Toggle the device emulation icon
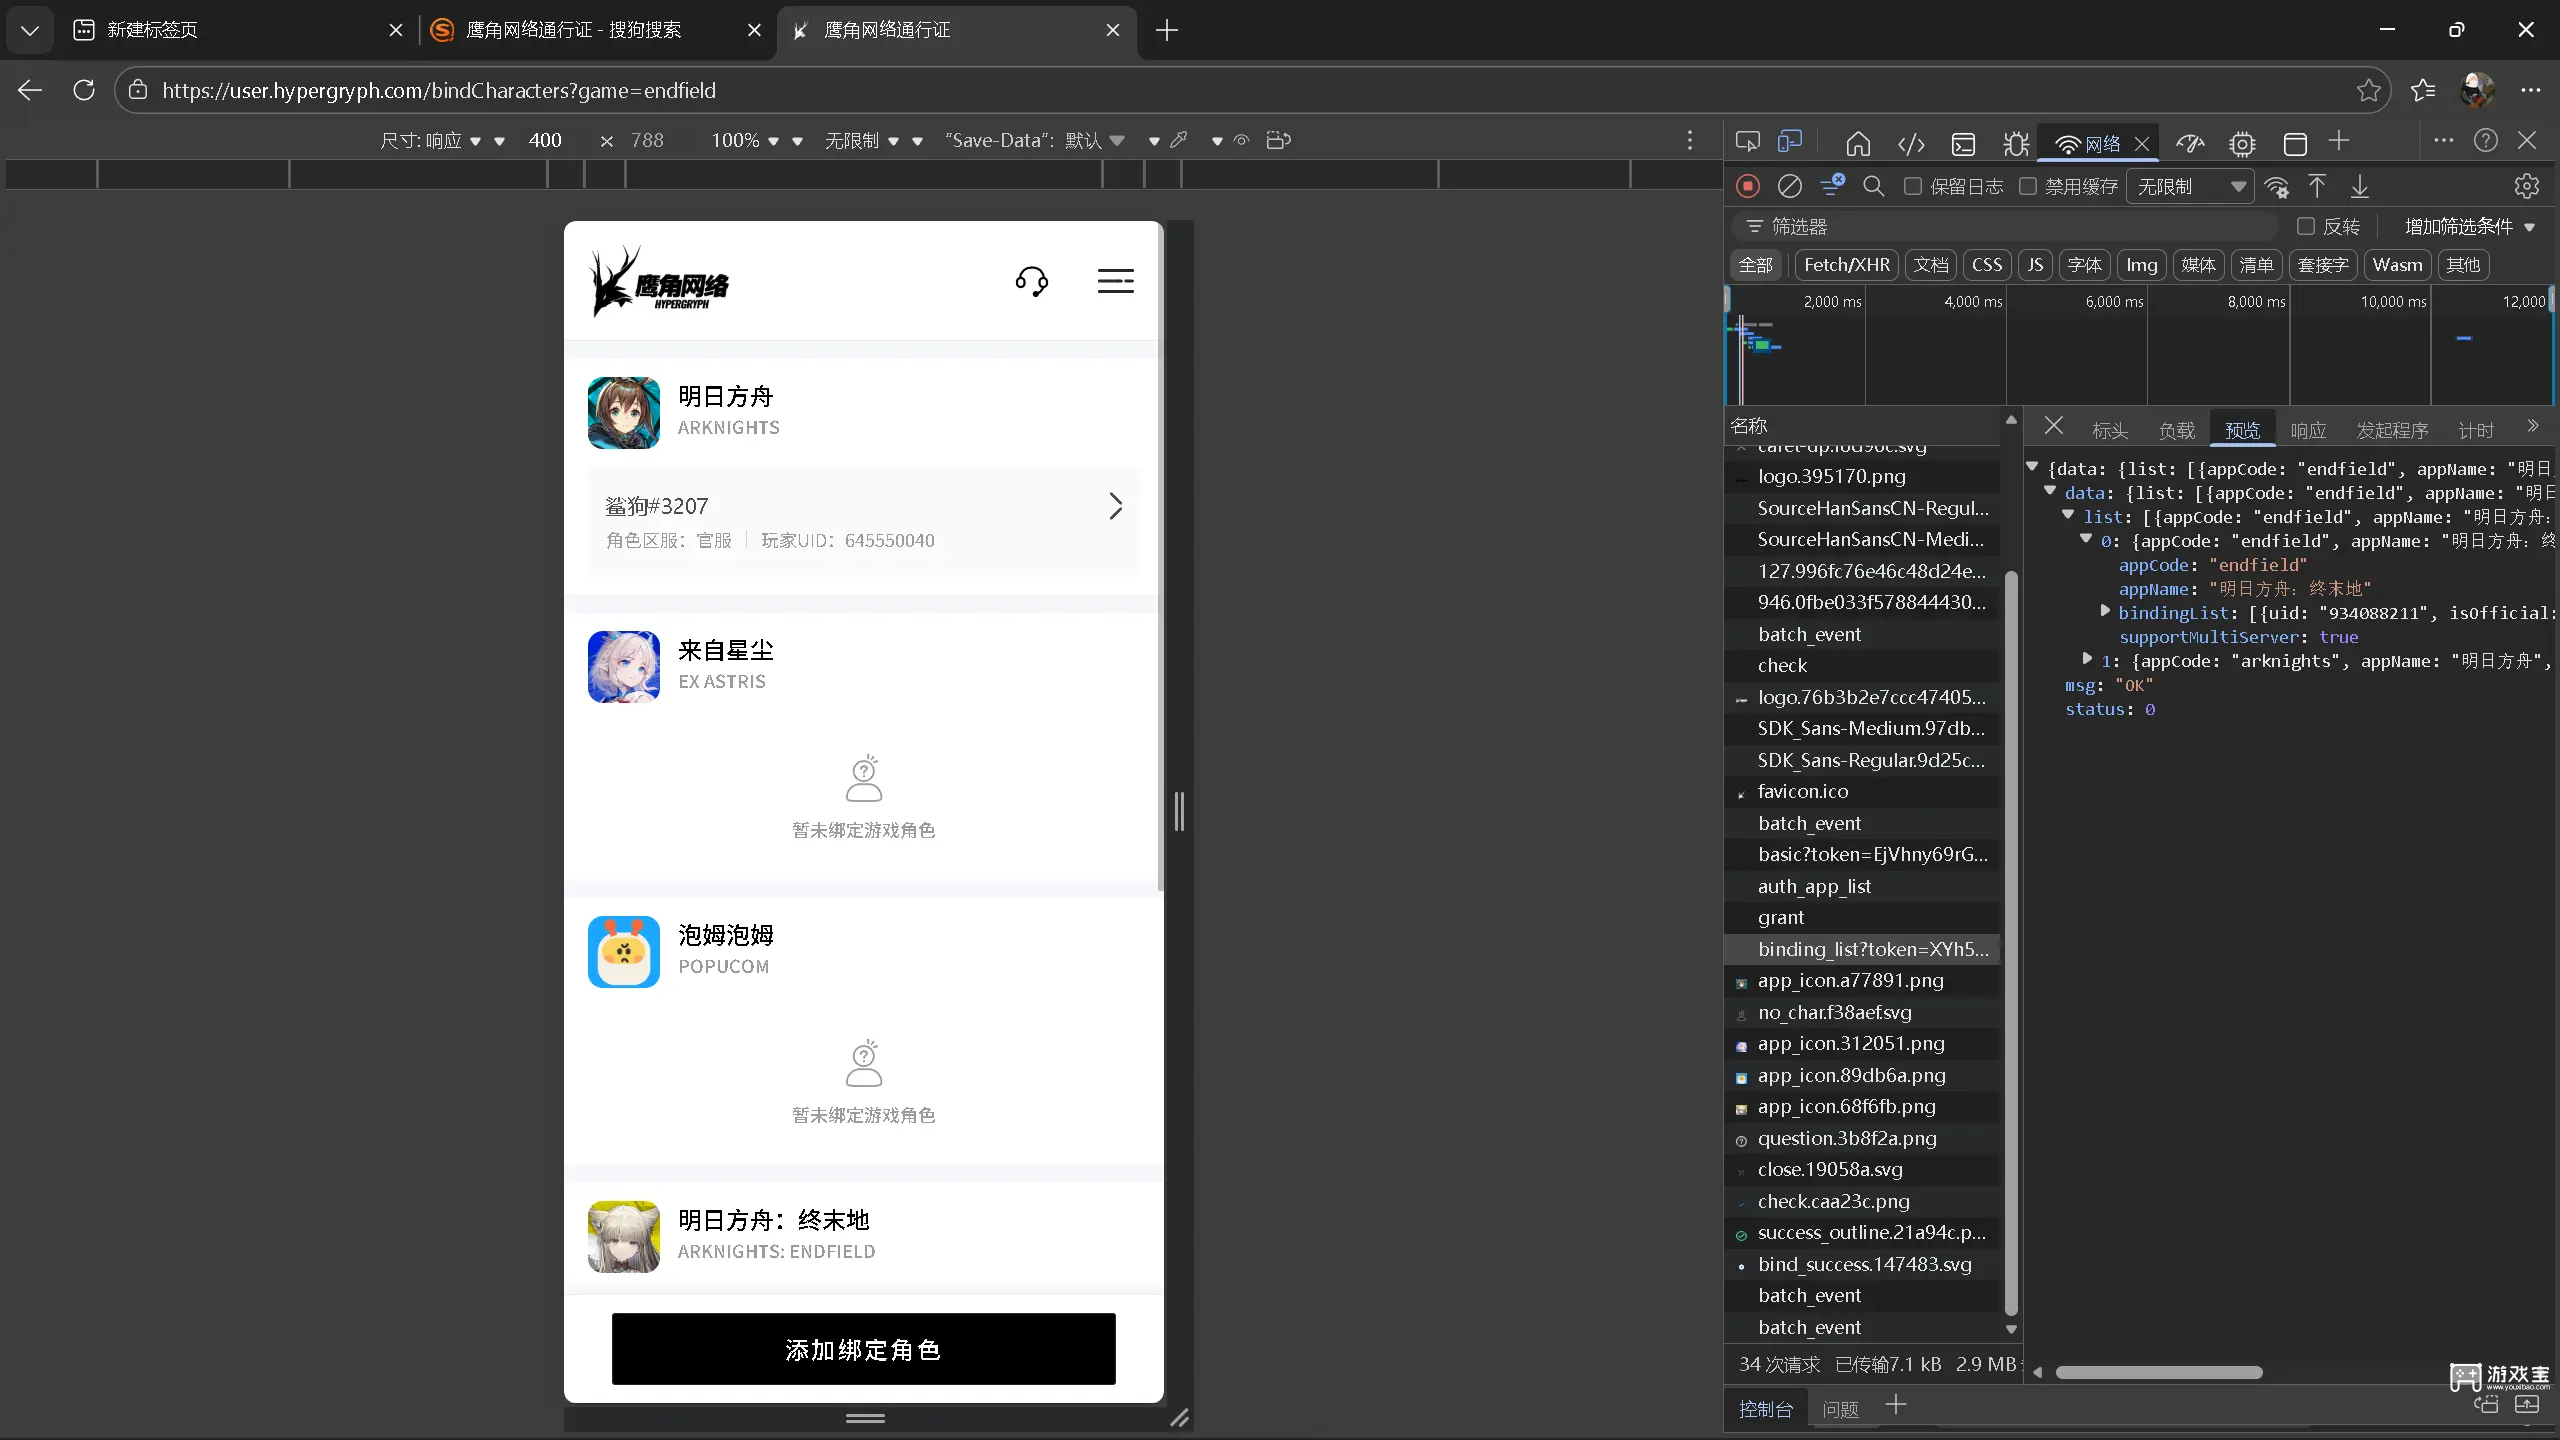Image resolution: width=2560 pixels, height=1440 pixels. pyautogui.click(x=1790, y=142)
